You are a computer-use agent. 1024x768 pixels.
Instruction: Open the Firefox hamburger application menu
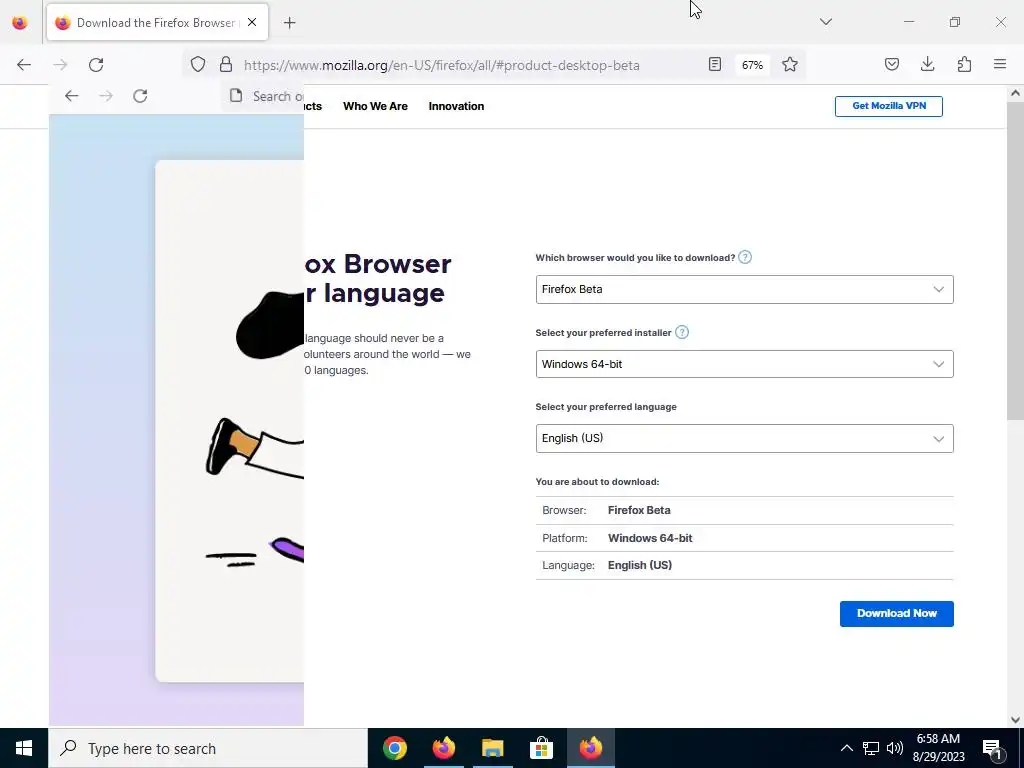click(1000, 65)
